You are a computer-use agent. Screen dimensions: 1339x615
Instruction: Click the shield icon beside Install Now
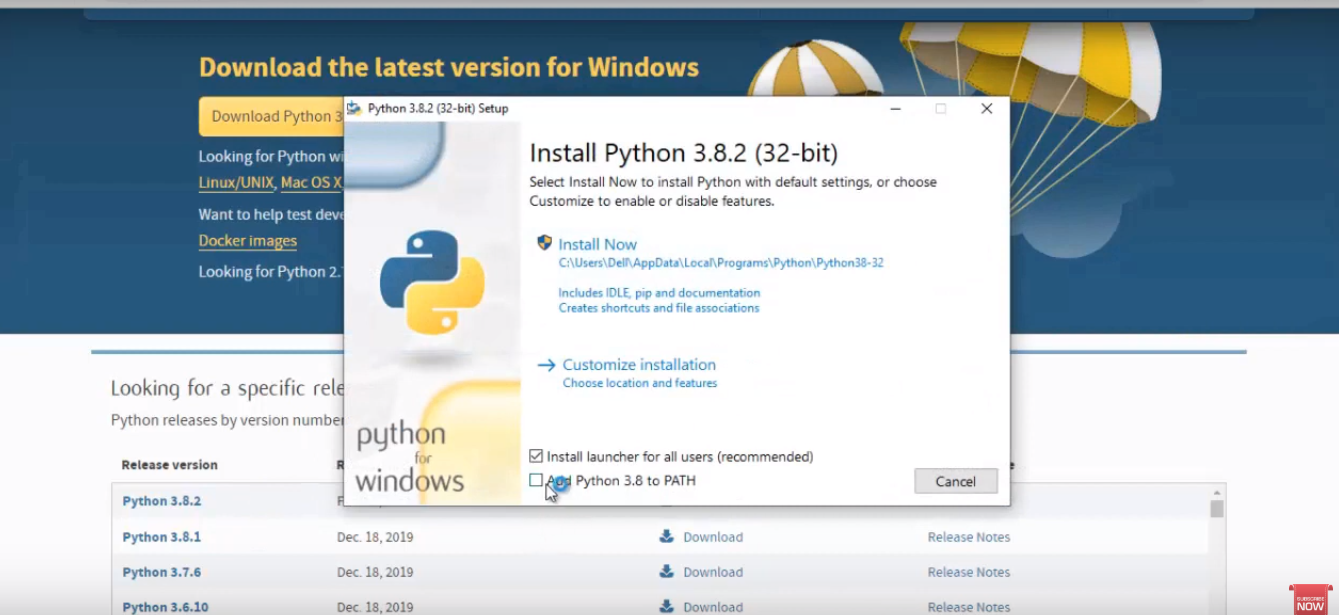543,243
